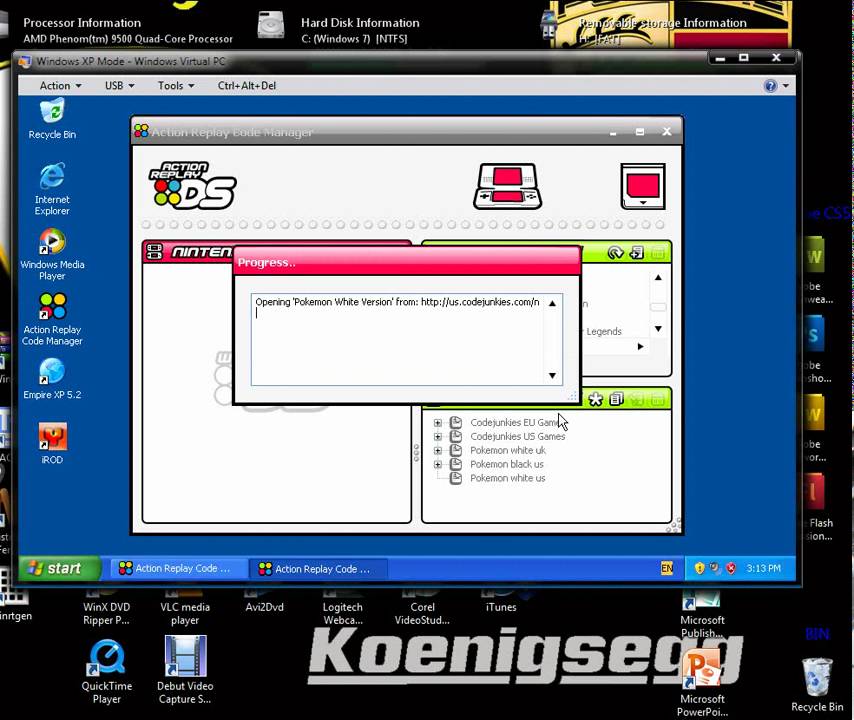Click the security shield tray icon
Screen dimensions: 854x720
(x=700, y=568)
